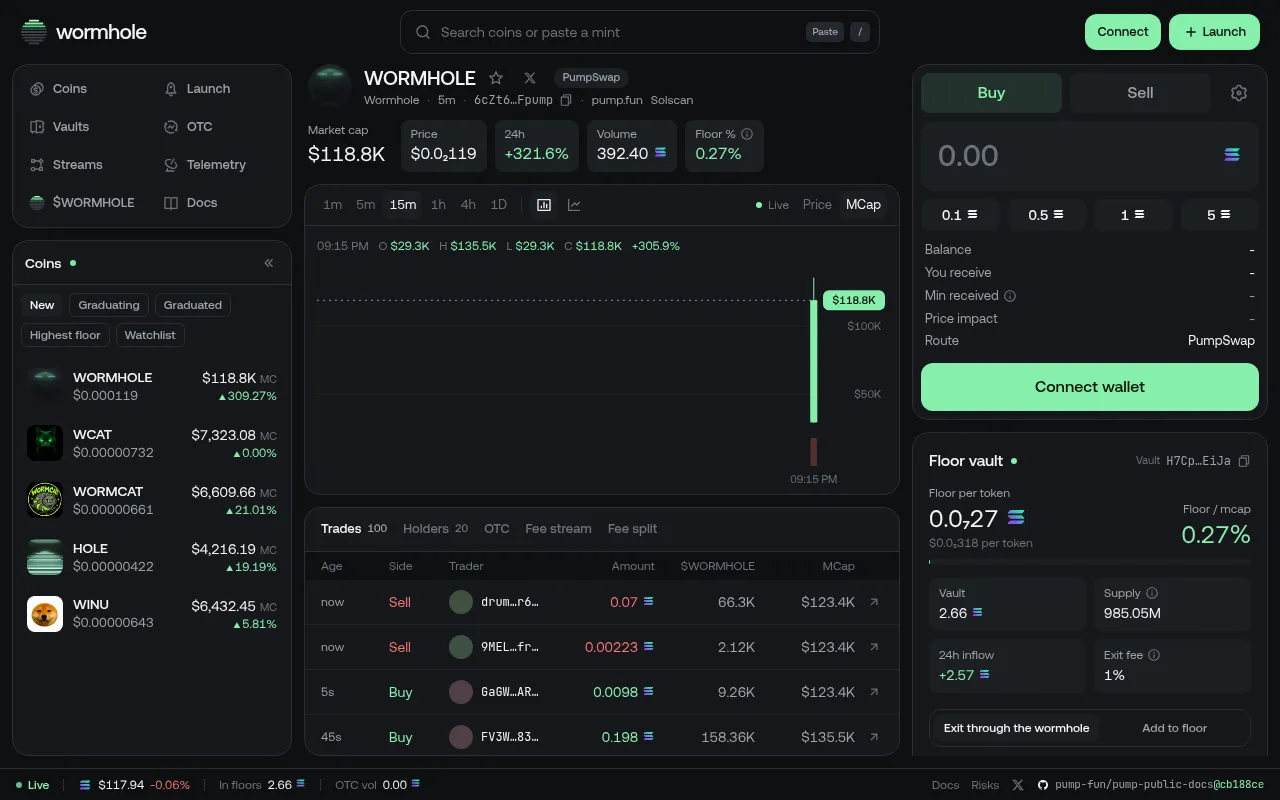Screen dimensions: 1280x800
Task: Click the Launch button in header
Action: pyautogui.click(x=1214, y=32)
